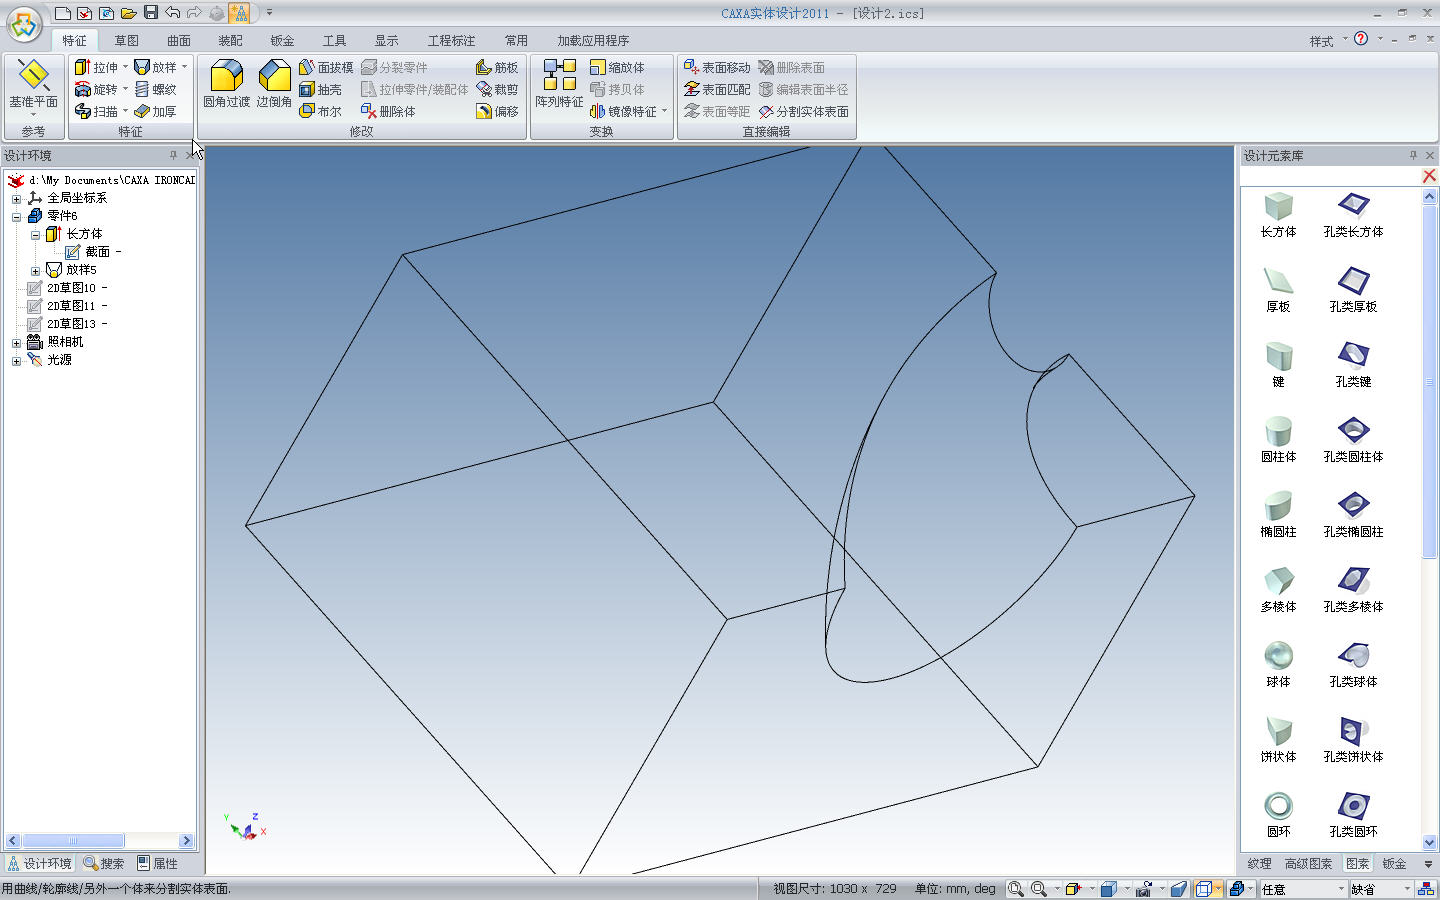Select the 孔类圆柱体 hole cylinder shape

click(x=1353, y=438)
